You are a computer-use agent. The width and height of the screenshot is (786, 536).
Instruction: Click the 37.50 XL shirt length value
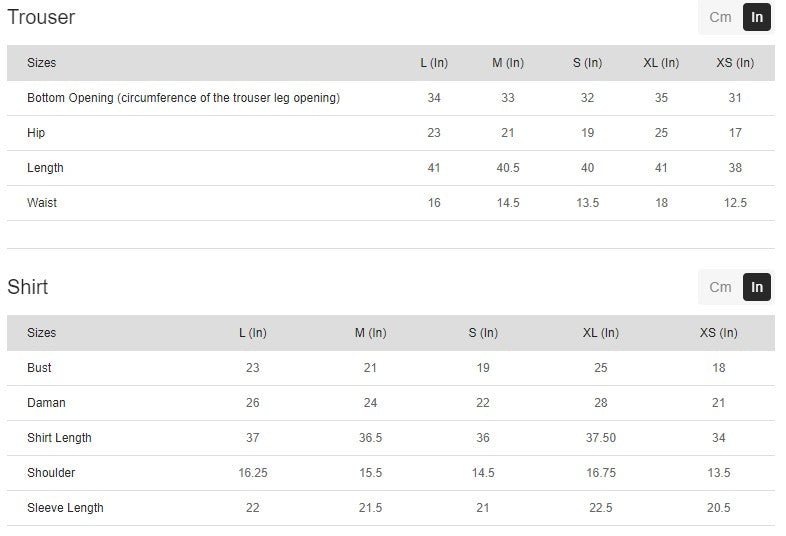(x=601, y=438)
